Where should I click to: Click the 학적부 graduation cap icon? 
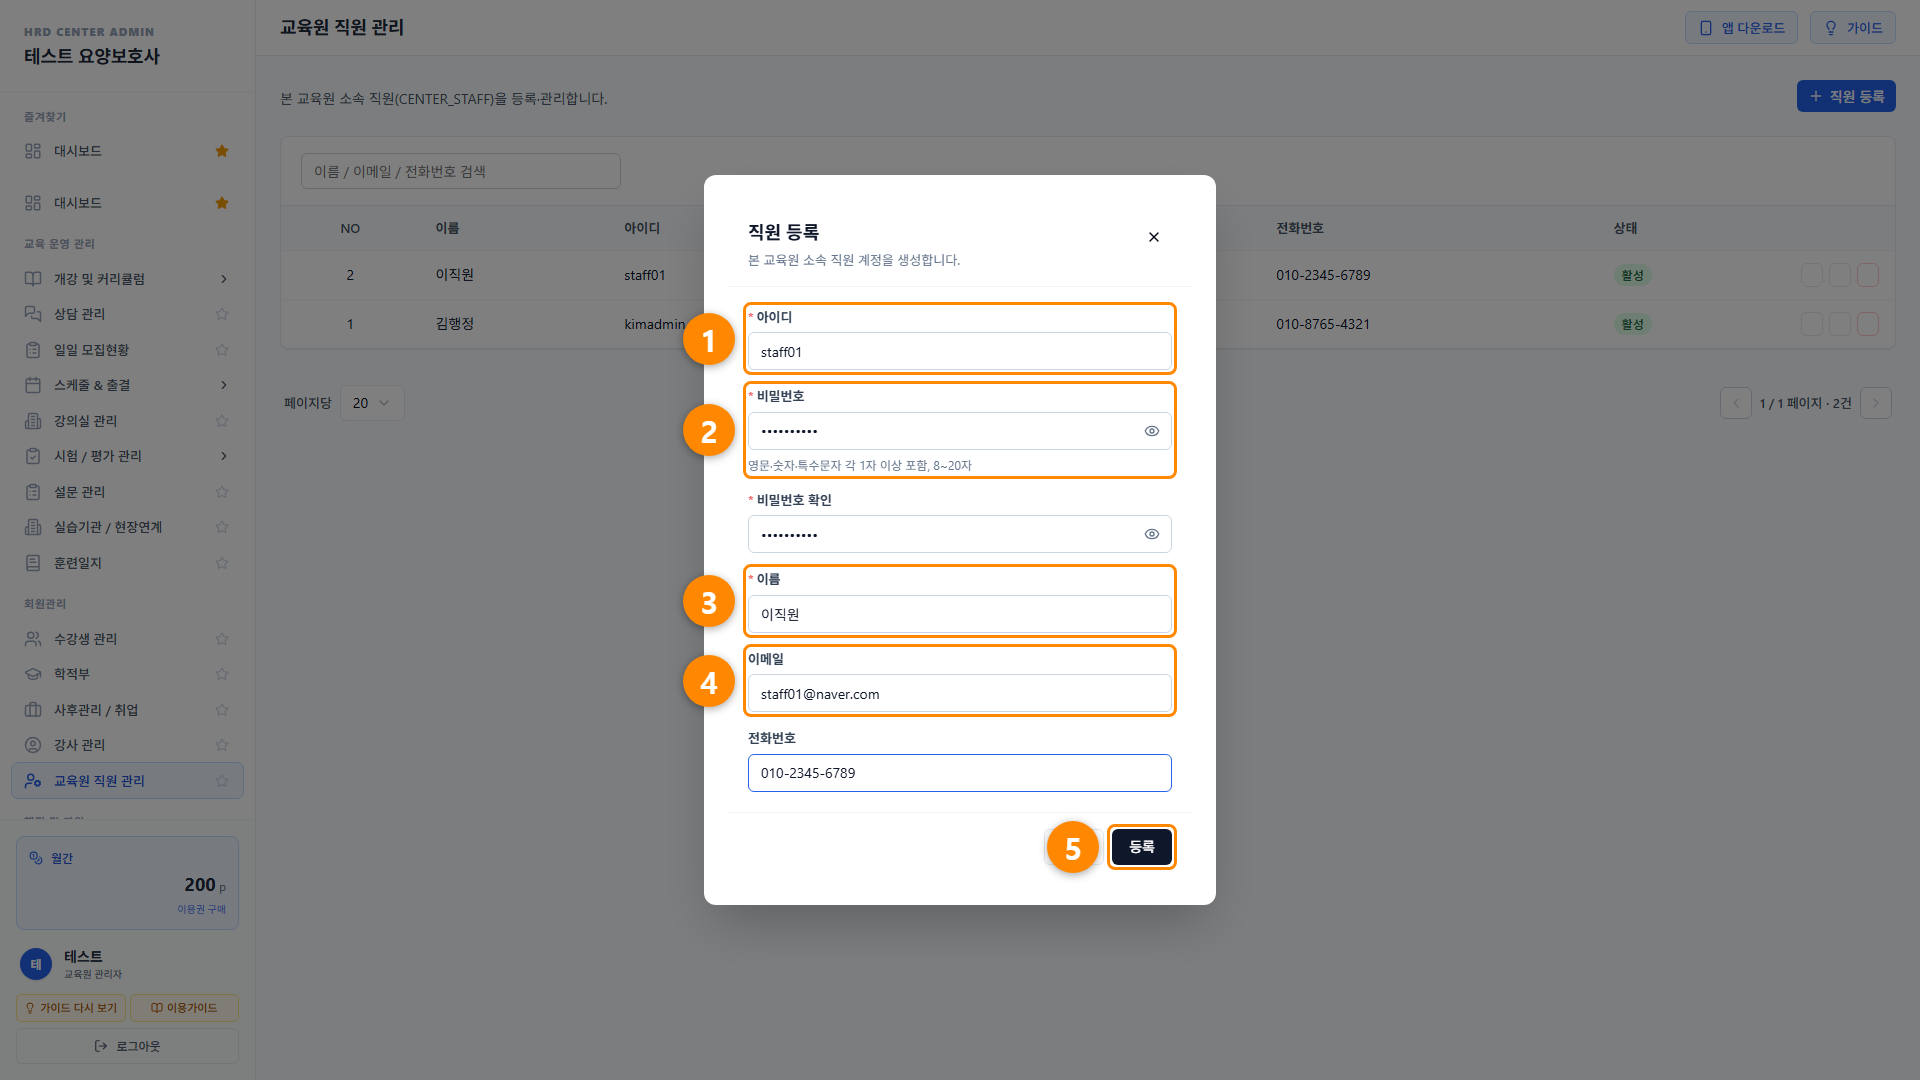[33, 674]
